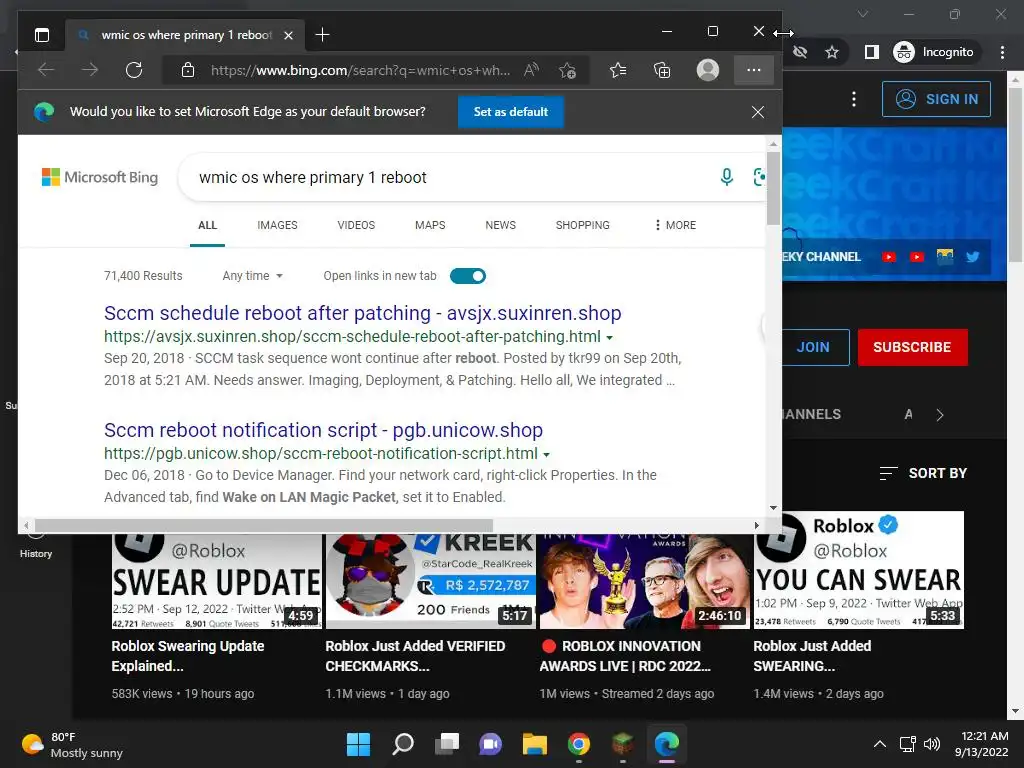
Task: Switch to the IMAGES tab
Action: 277,225
